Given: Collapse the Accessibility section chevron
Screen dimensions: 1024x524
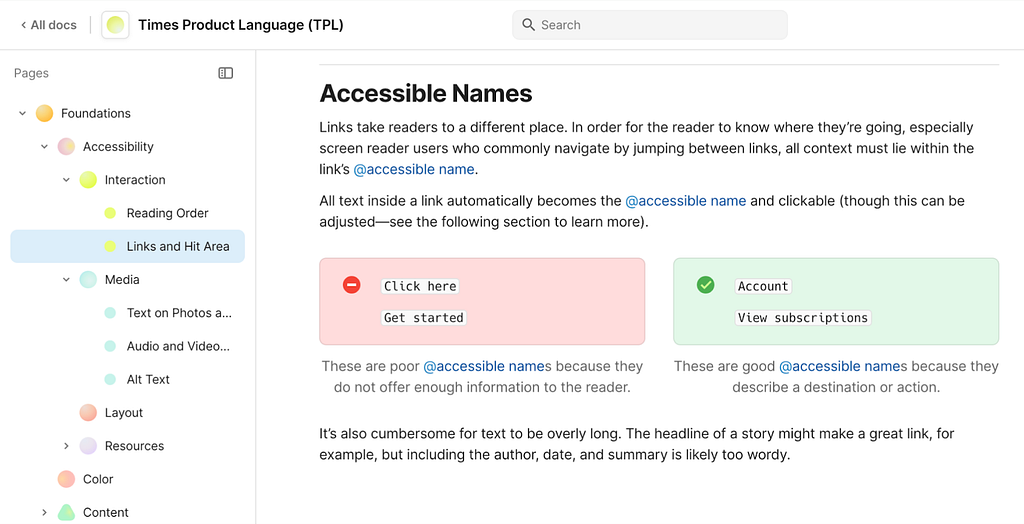Looking at the screenshot, I should tap(44, 146).
